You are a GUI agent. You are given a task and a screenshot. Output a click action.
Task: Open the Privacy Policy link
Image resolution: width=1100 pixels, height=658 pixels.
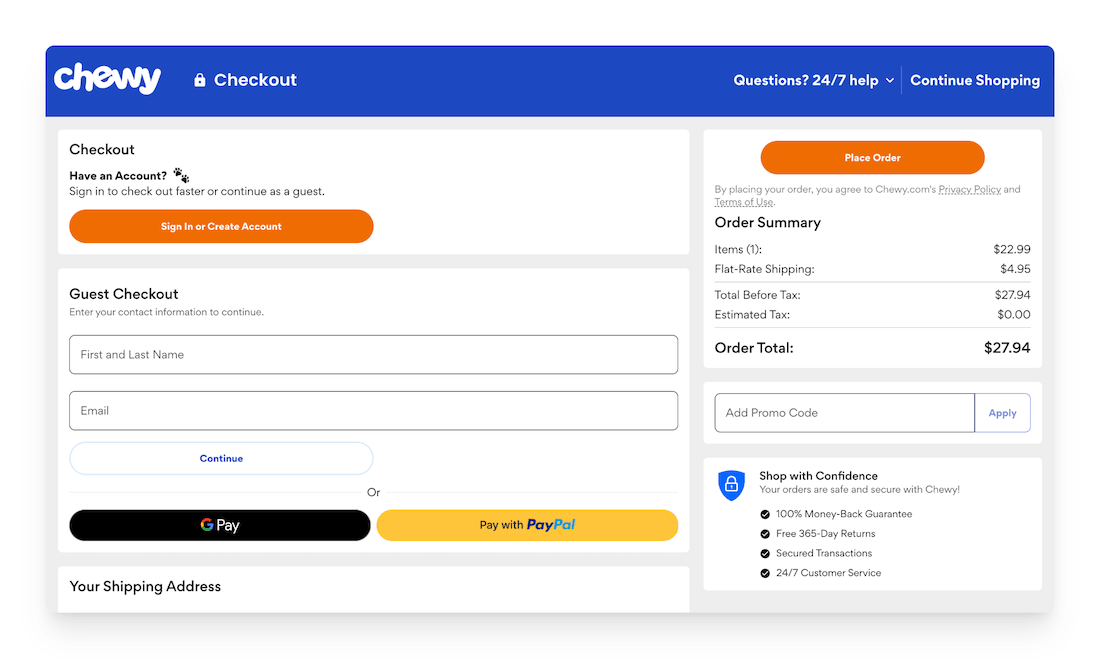tap(969, 189)
